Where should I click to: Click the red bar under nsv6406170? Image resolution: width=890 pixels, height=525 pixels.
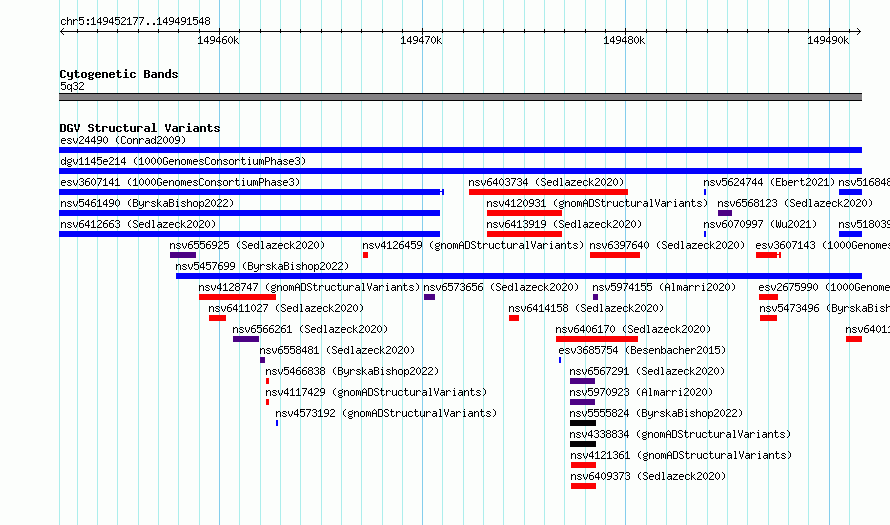click(x=597, y=339)
